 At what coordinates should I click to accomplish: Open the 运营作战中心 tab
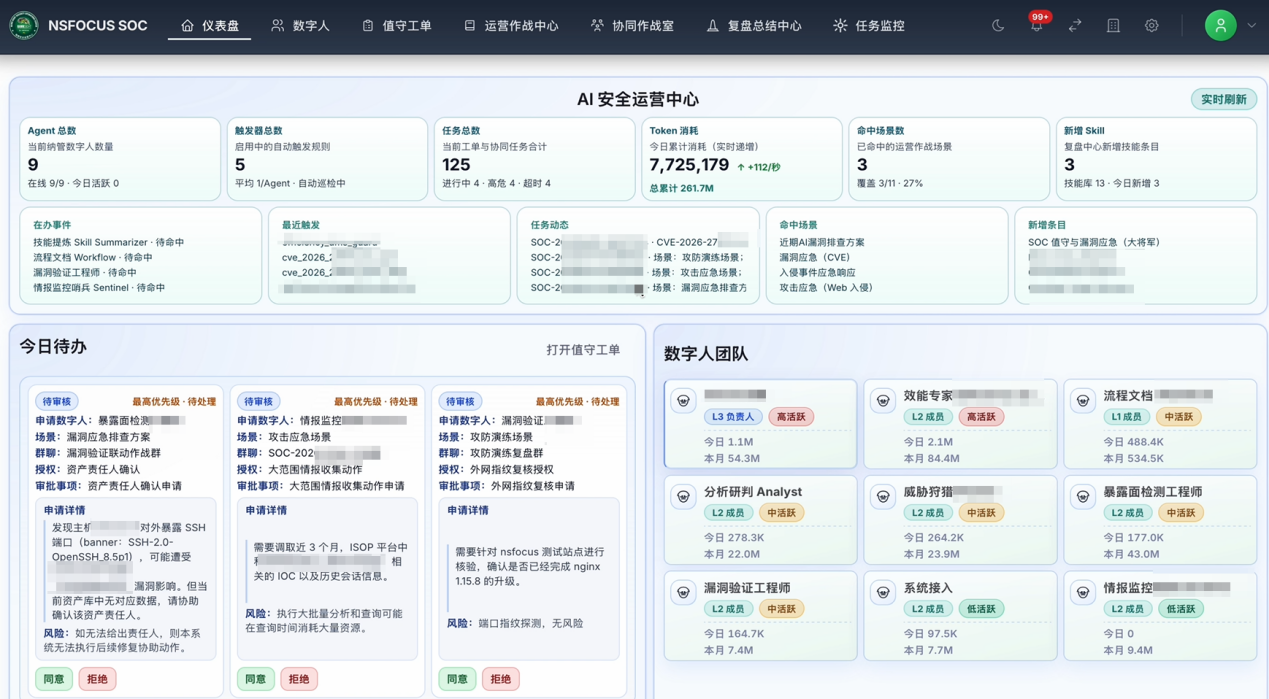[511, 26]
